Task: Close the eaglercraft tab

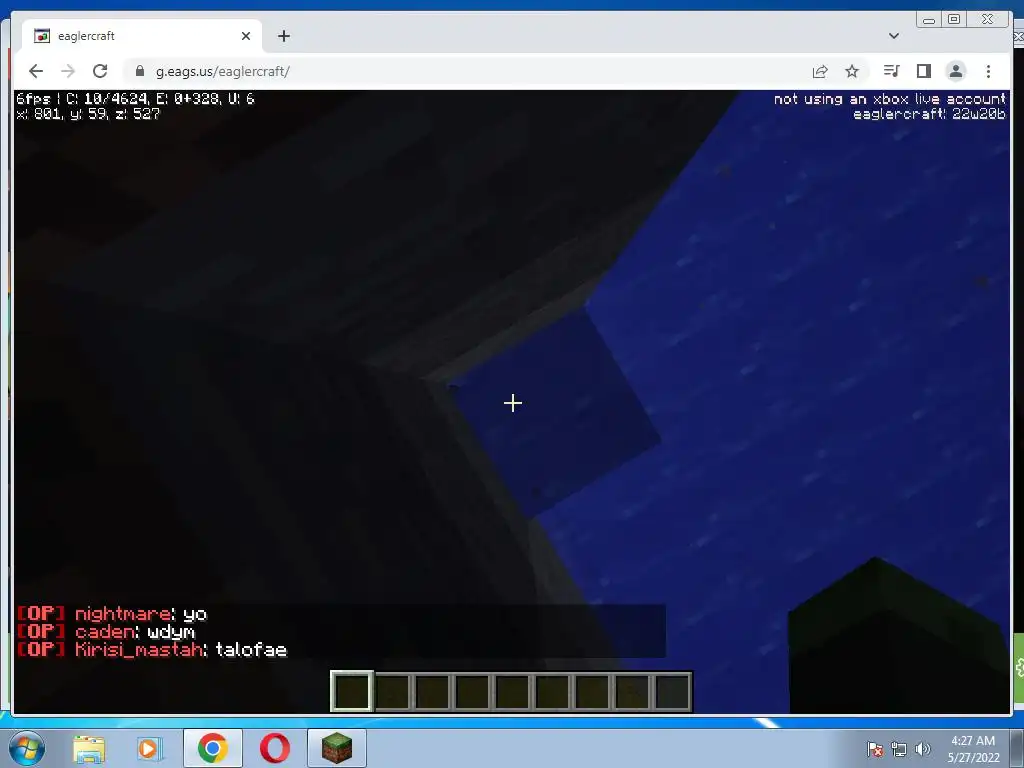Action: tap(246, 36)
